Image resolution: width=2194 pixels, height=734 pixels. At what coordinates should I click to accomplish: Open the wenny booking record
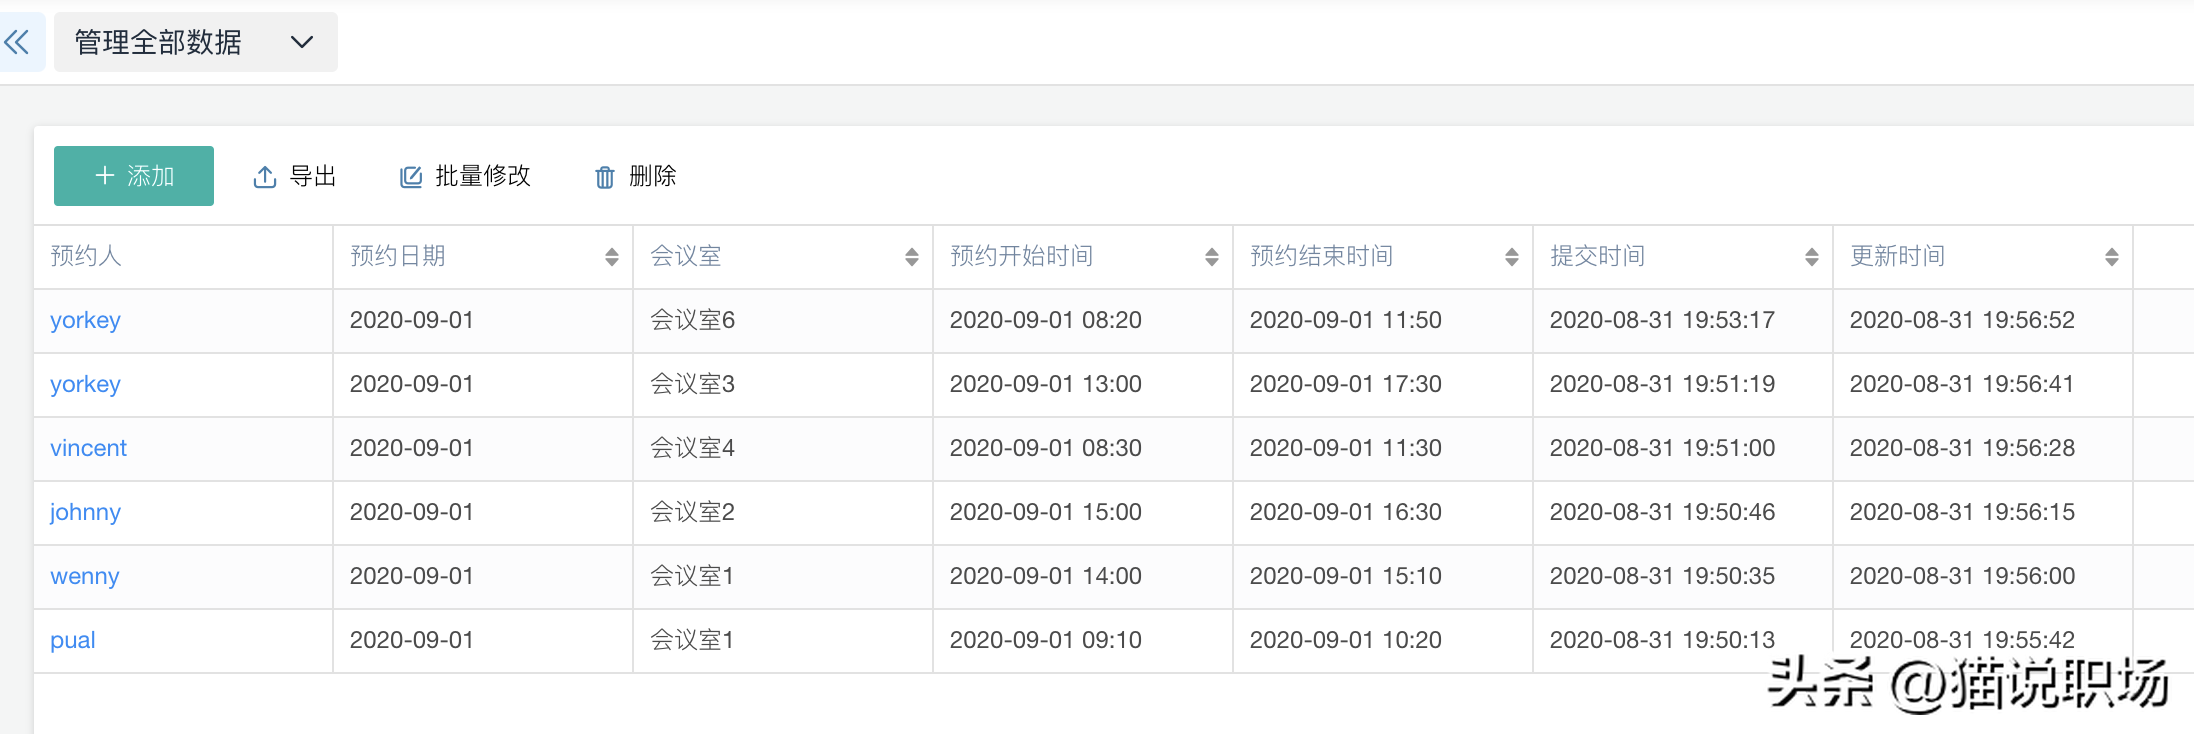pos(84,576)
